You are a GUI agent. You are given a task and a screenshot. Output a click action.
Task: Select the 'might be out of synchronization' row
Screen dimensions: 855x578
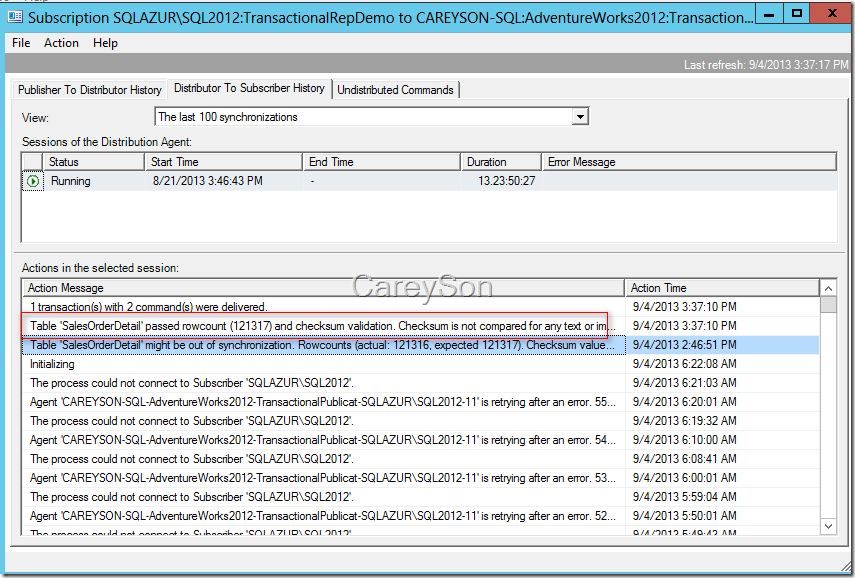tap(421, 345)
